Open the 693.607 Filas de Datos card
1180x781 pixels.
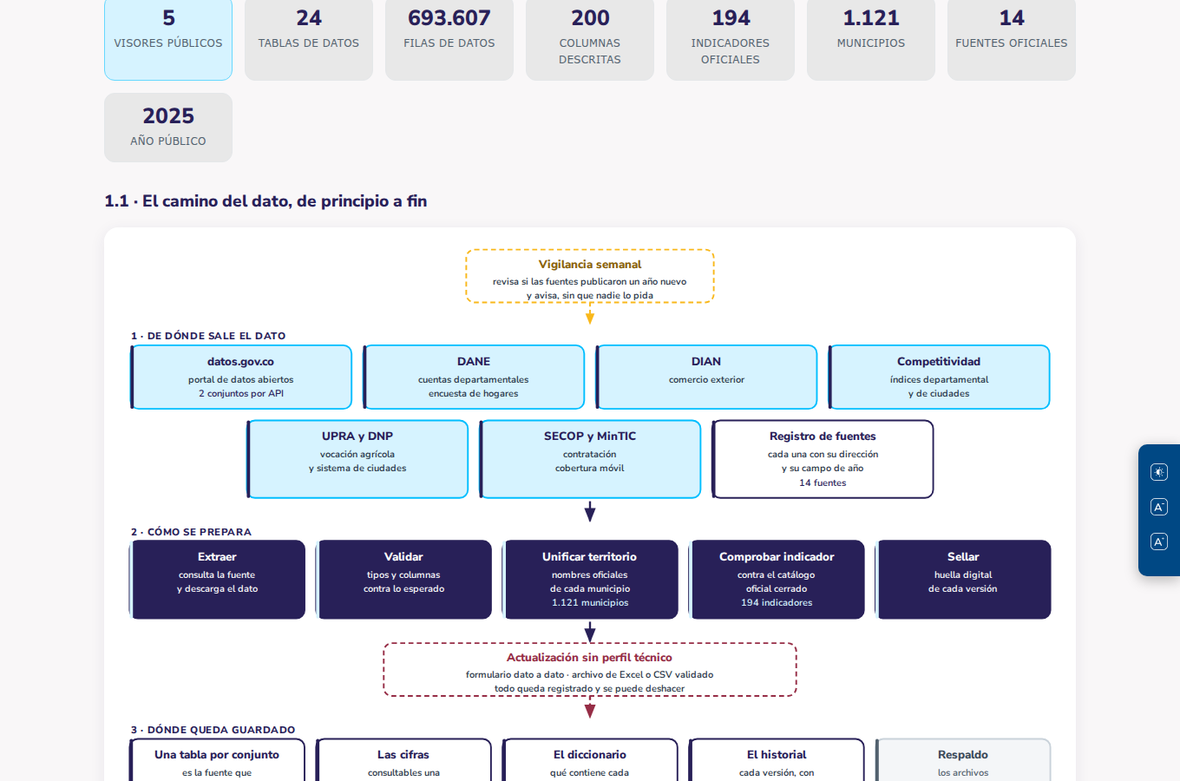tap(449, 38)
